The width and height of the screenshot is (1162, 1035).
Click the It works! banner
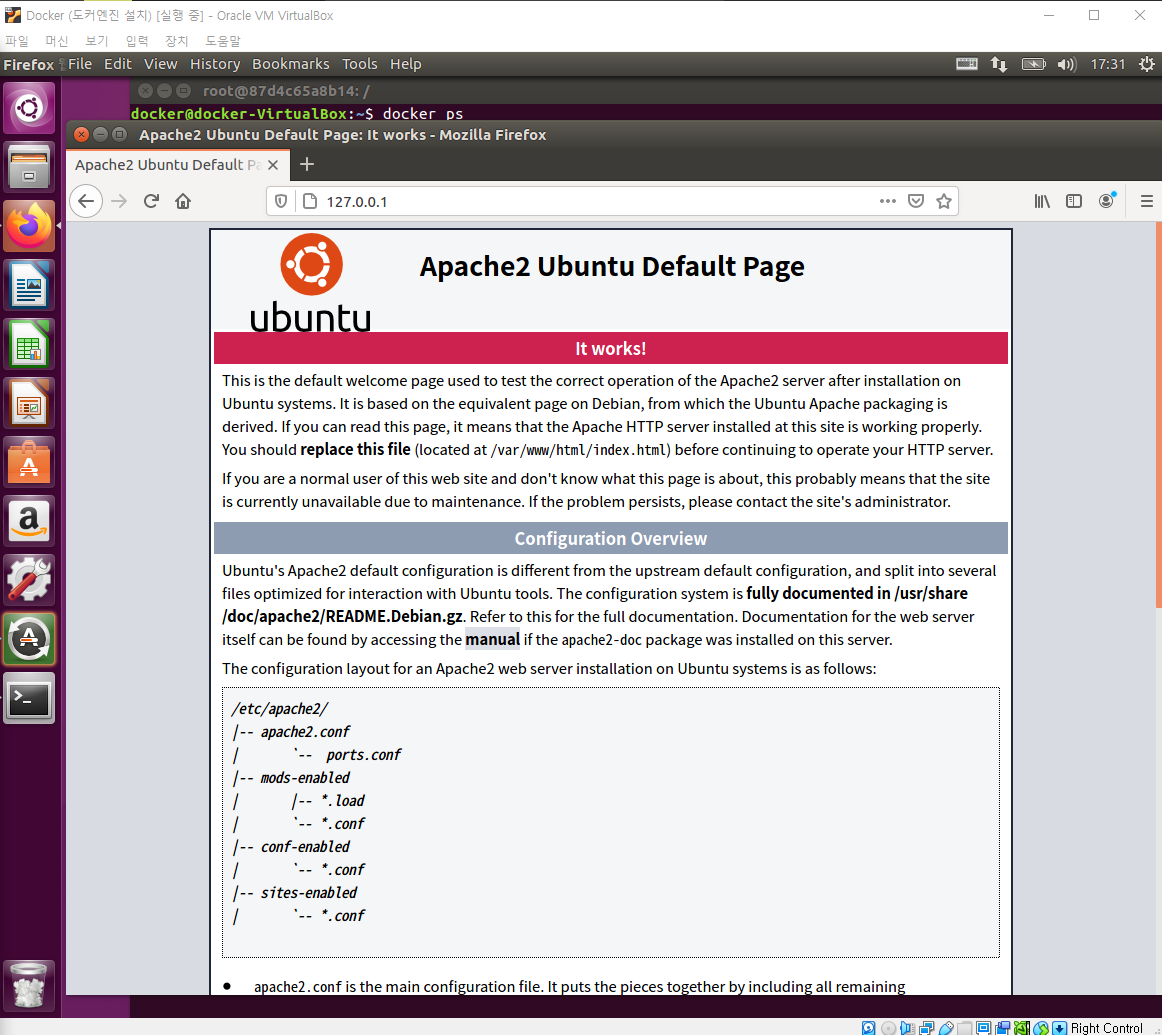point(611,348)
